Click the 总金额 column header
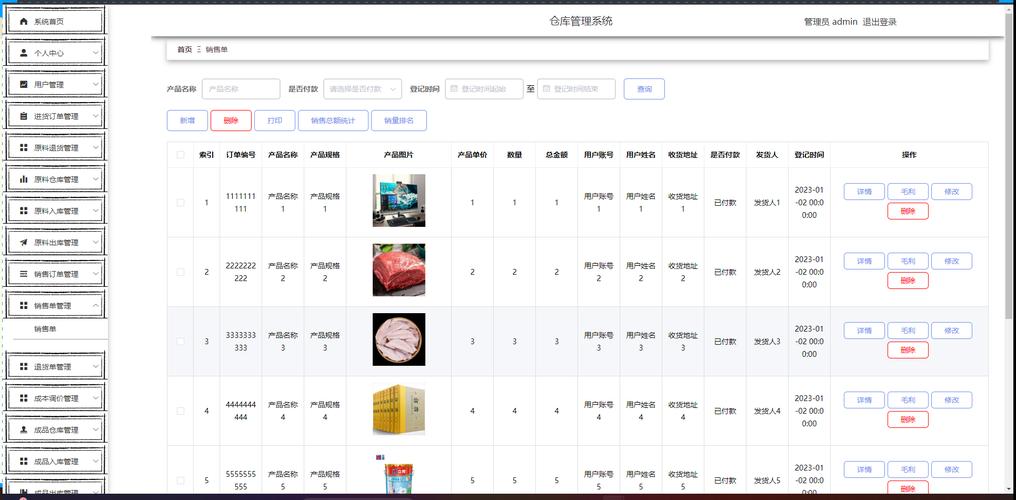The image size is (1016, 500). point(556,155)
